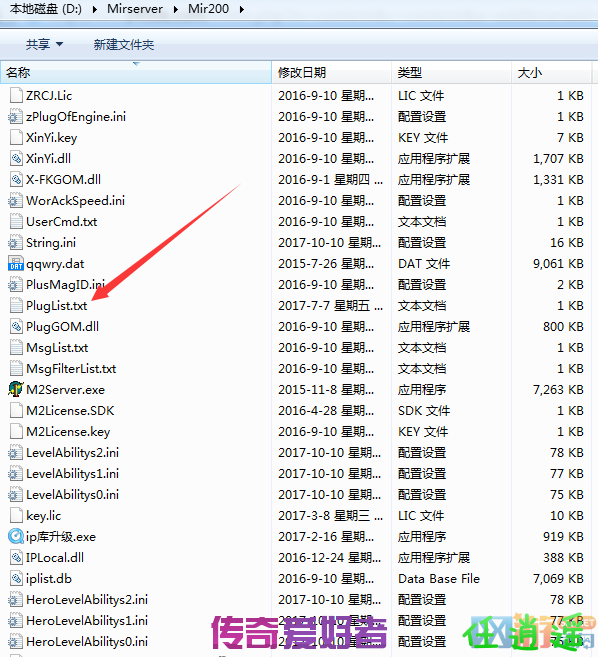598x657 pixels.
Task: Sort files by 修改日期 column header
Action: (331, 72)
